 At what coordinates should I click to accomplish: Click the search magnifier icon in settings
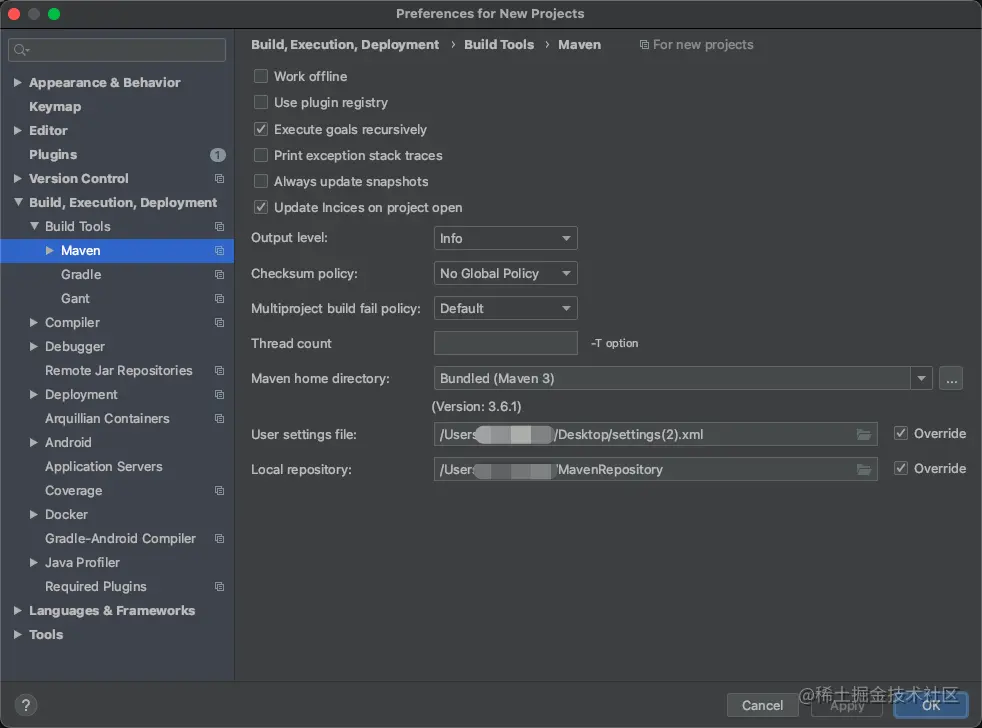[x=21, y=50]
